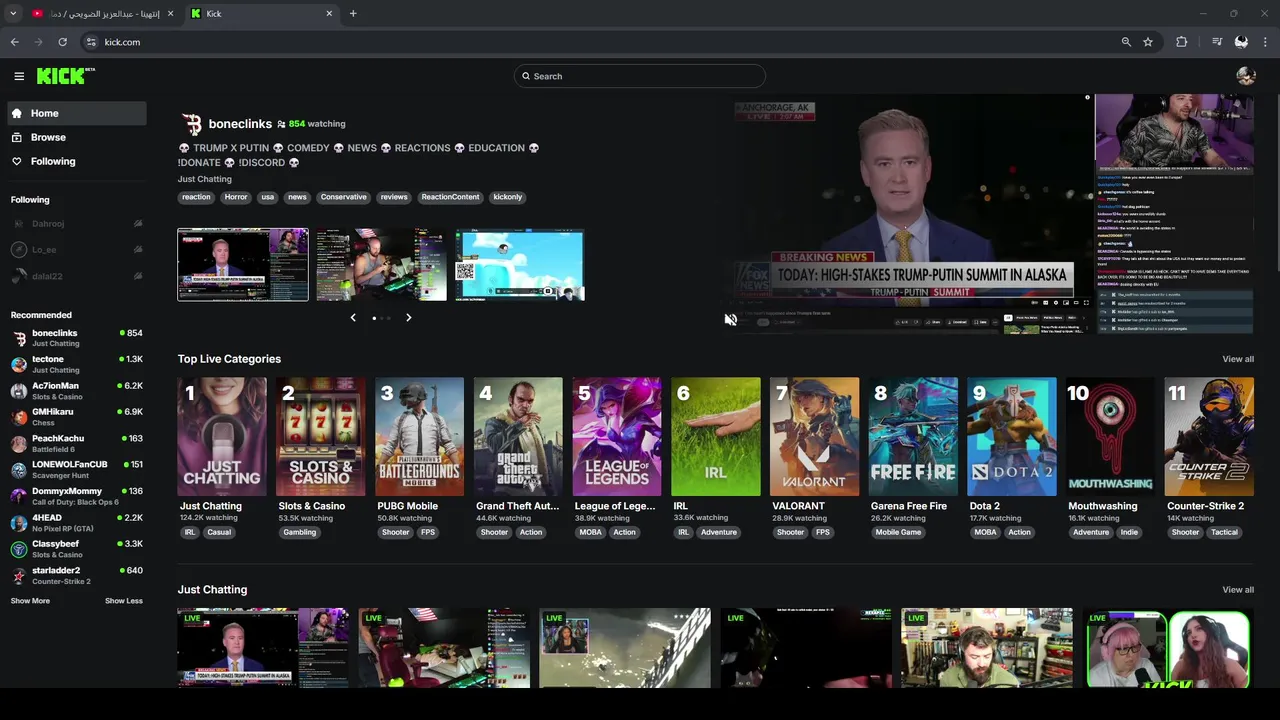Viewport: 1280px width, 720px height.
Task: Click Show Less in Recommended
Action: [x=124, y=601]
